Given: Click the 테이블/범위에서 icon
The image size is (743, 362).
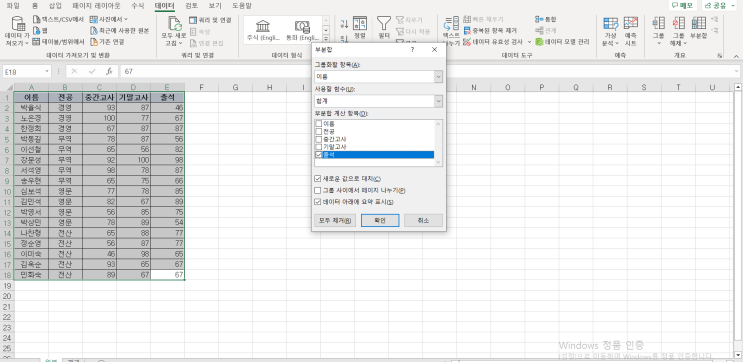Looking at the screenshot, I should [37, 42].
